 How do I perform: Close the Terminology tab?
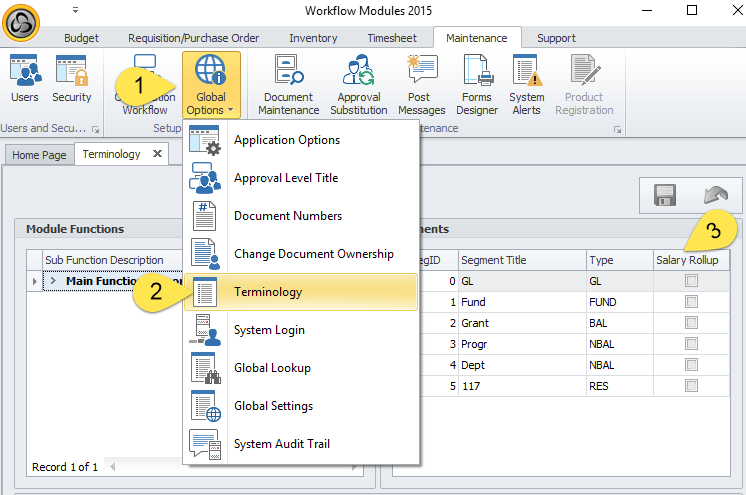157,154
